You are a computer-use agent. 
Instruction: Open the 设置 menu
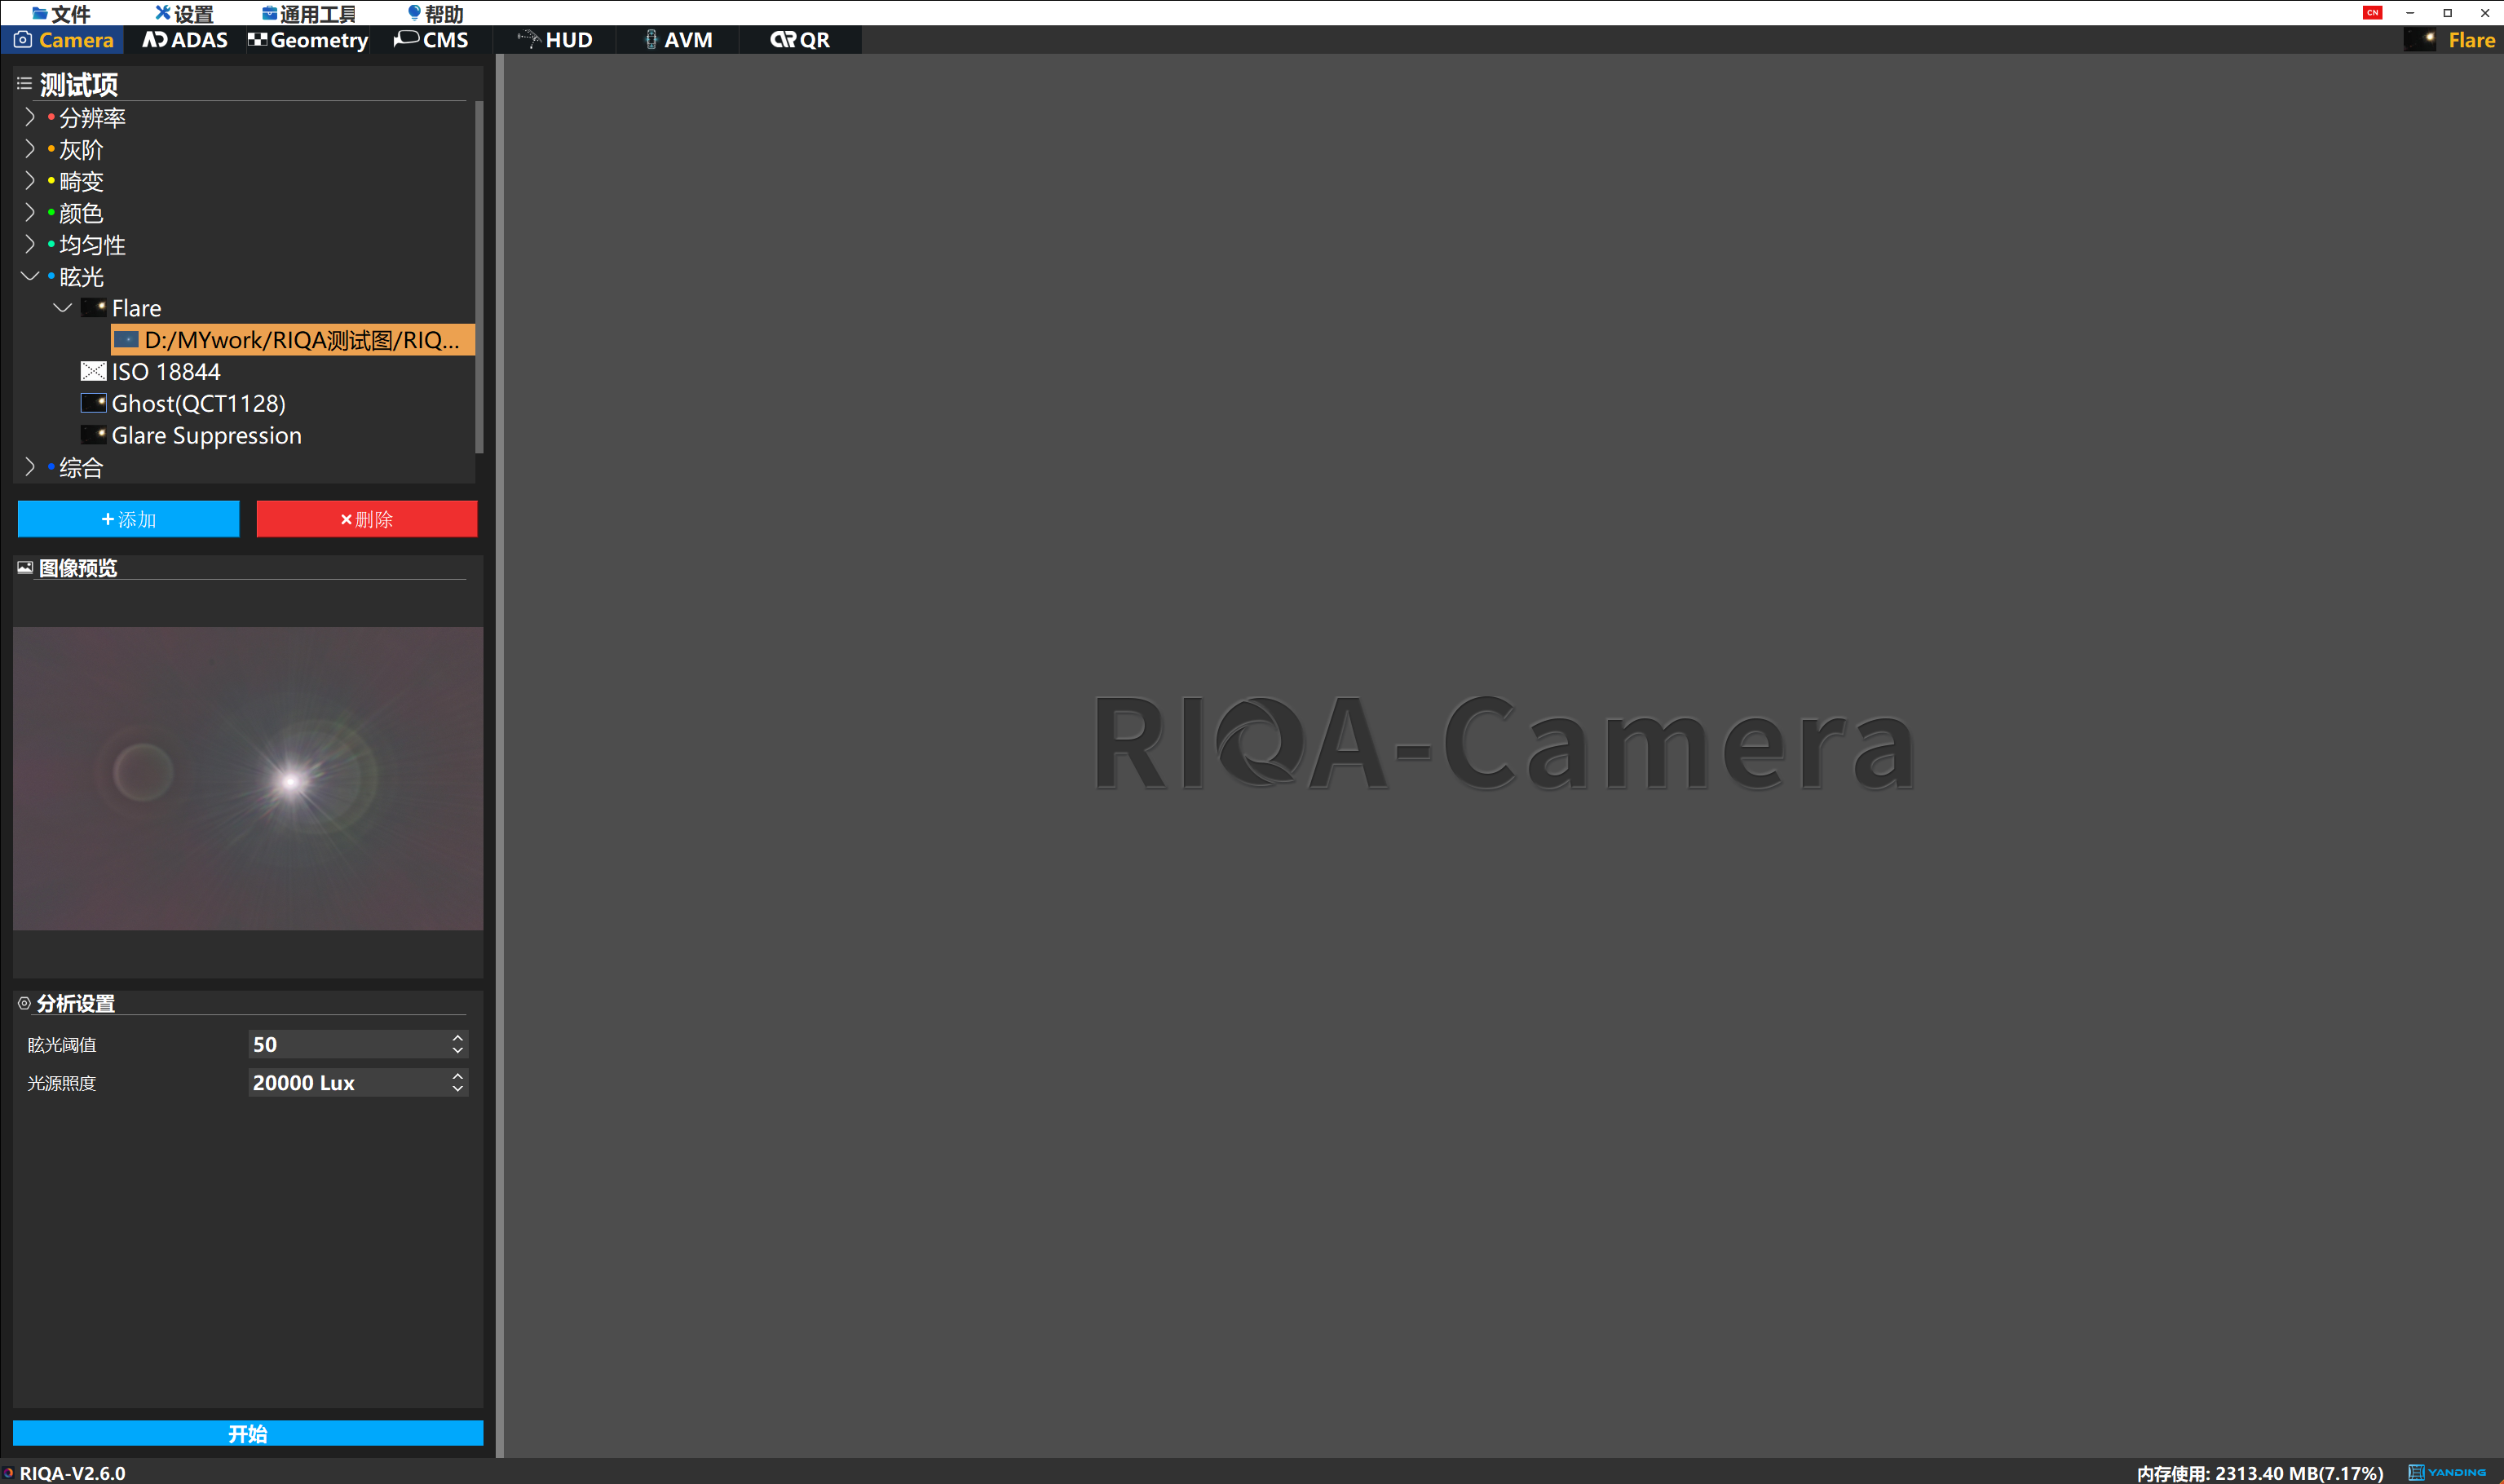[x=184, y=13]
